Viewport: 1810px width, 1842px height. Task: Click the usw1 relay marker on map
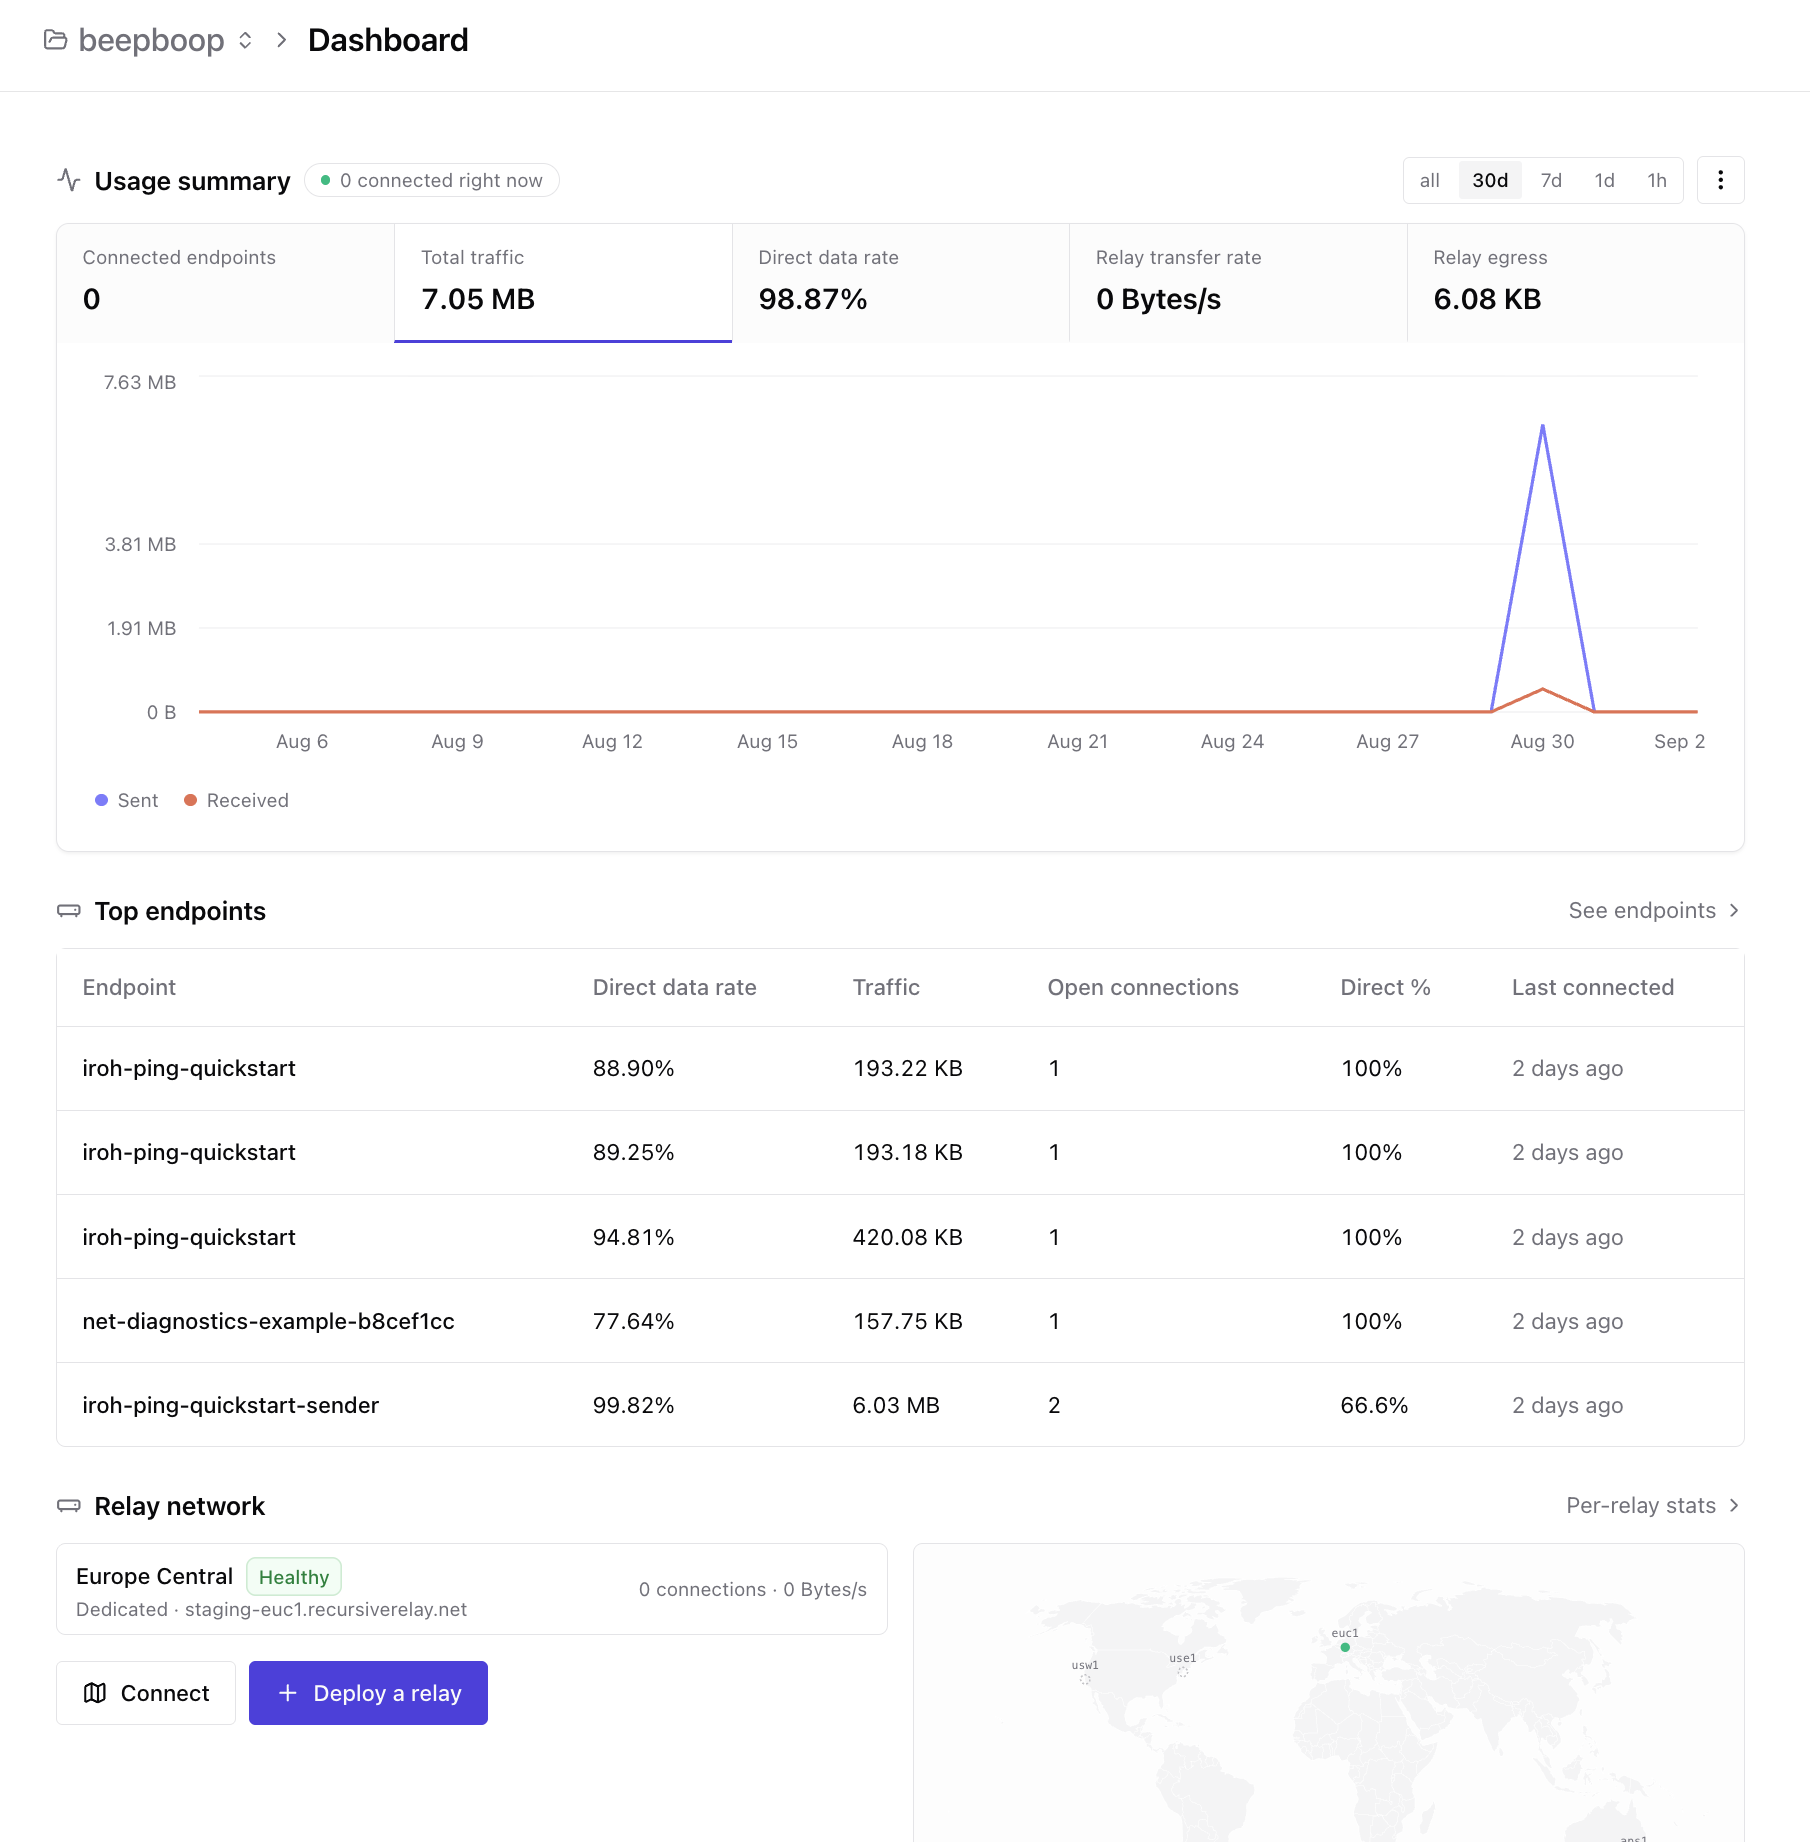pyautogui.click(x=1085, y=1680)
